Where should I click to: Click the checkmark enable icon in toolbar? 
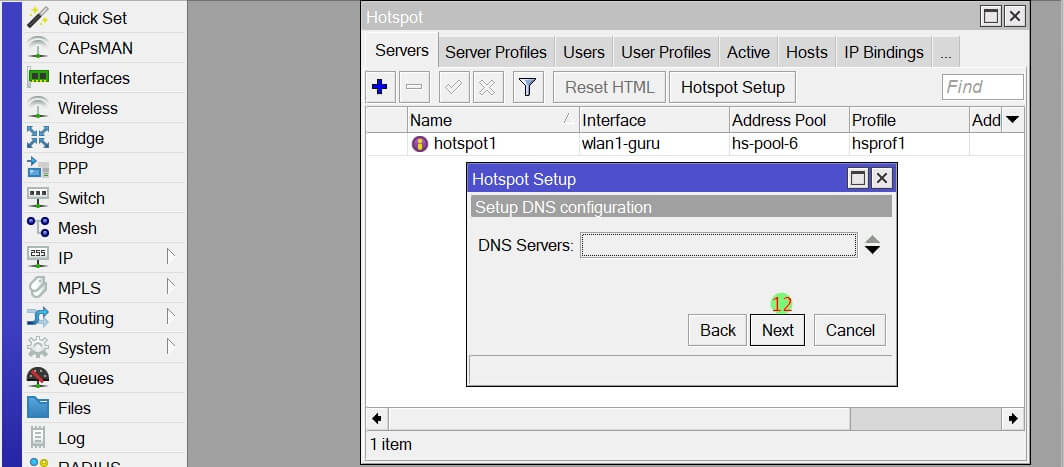453,87
